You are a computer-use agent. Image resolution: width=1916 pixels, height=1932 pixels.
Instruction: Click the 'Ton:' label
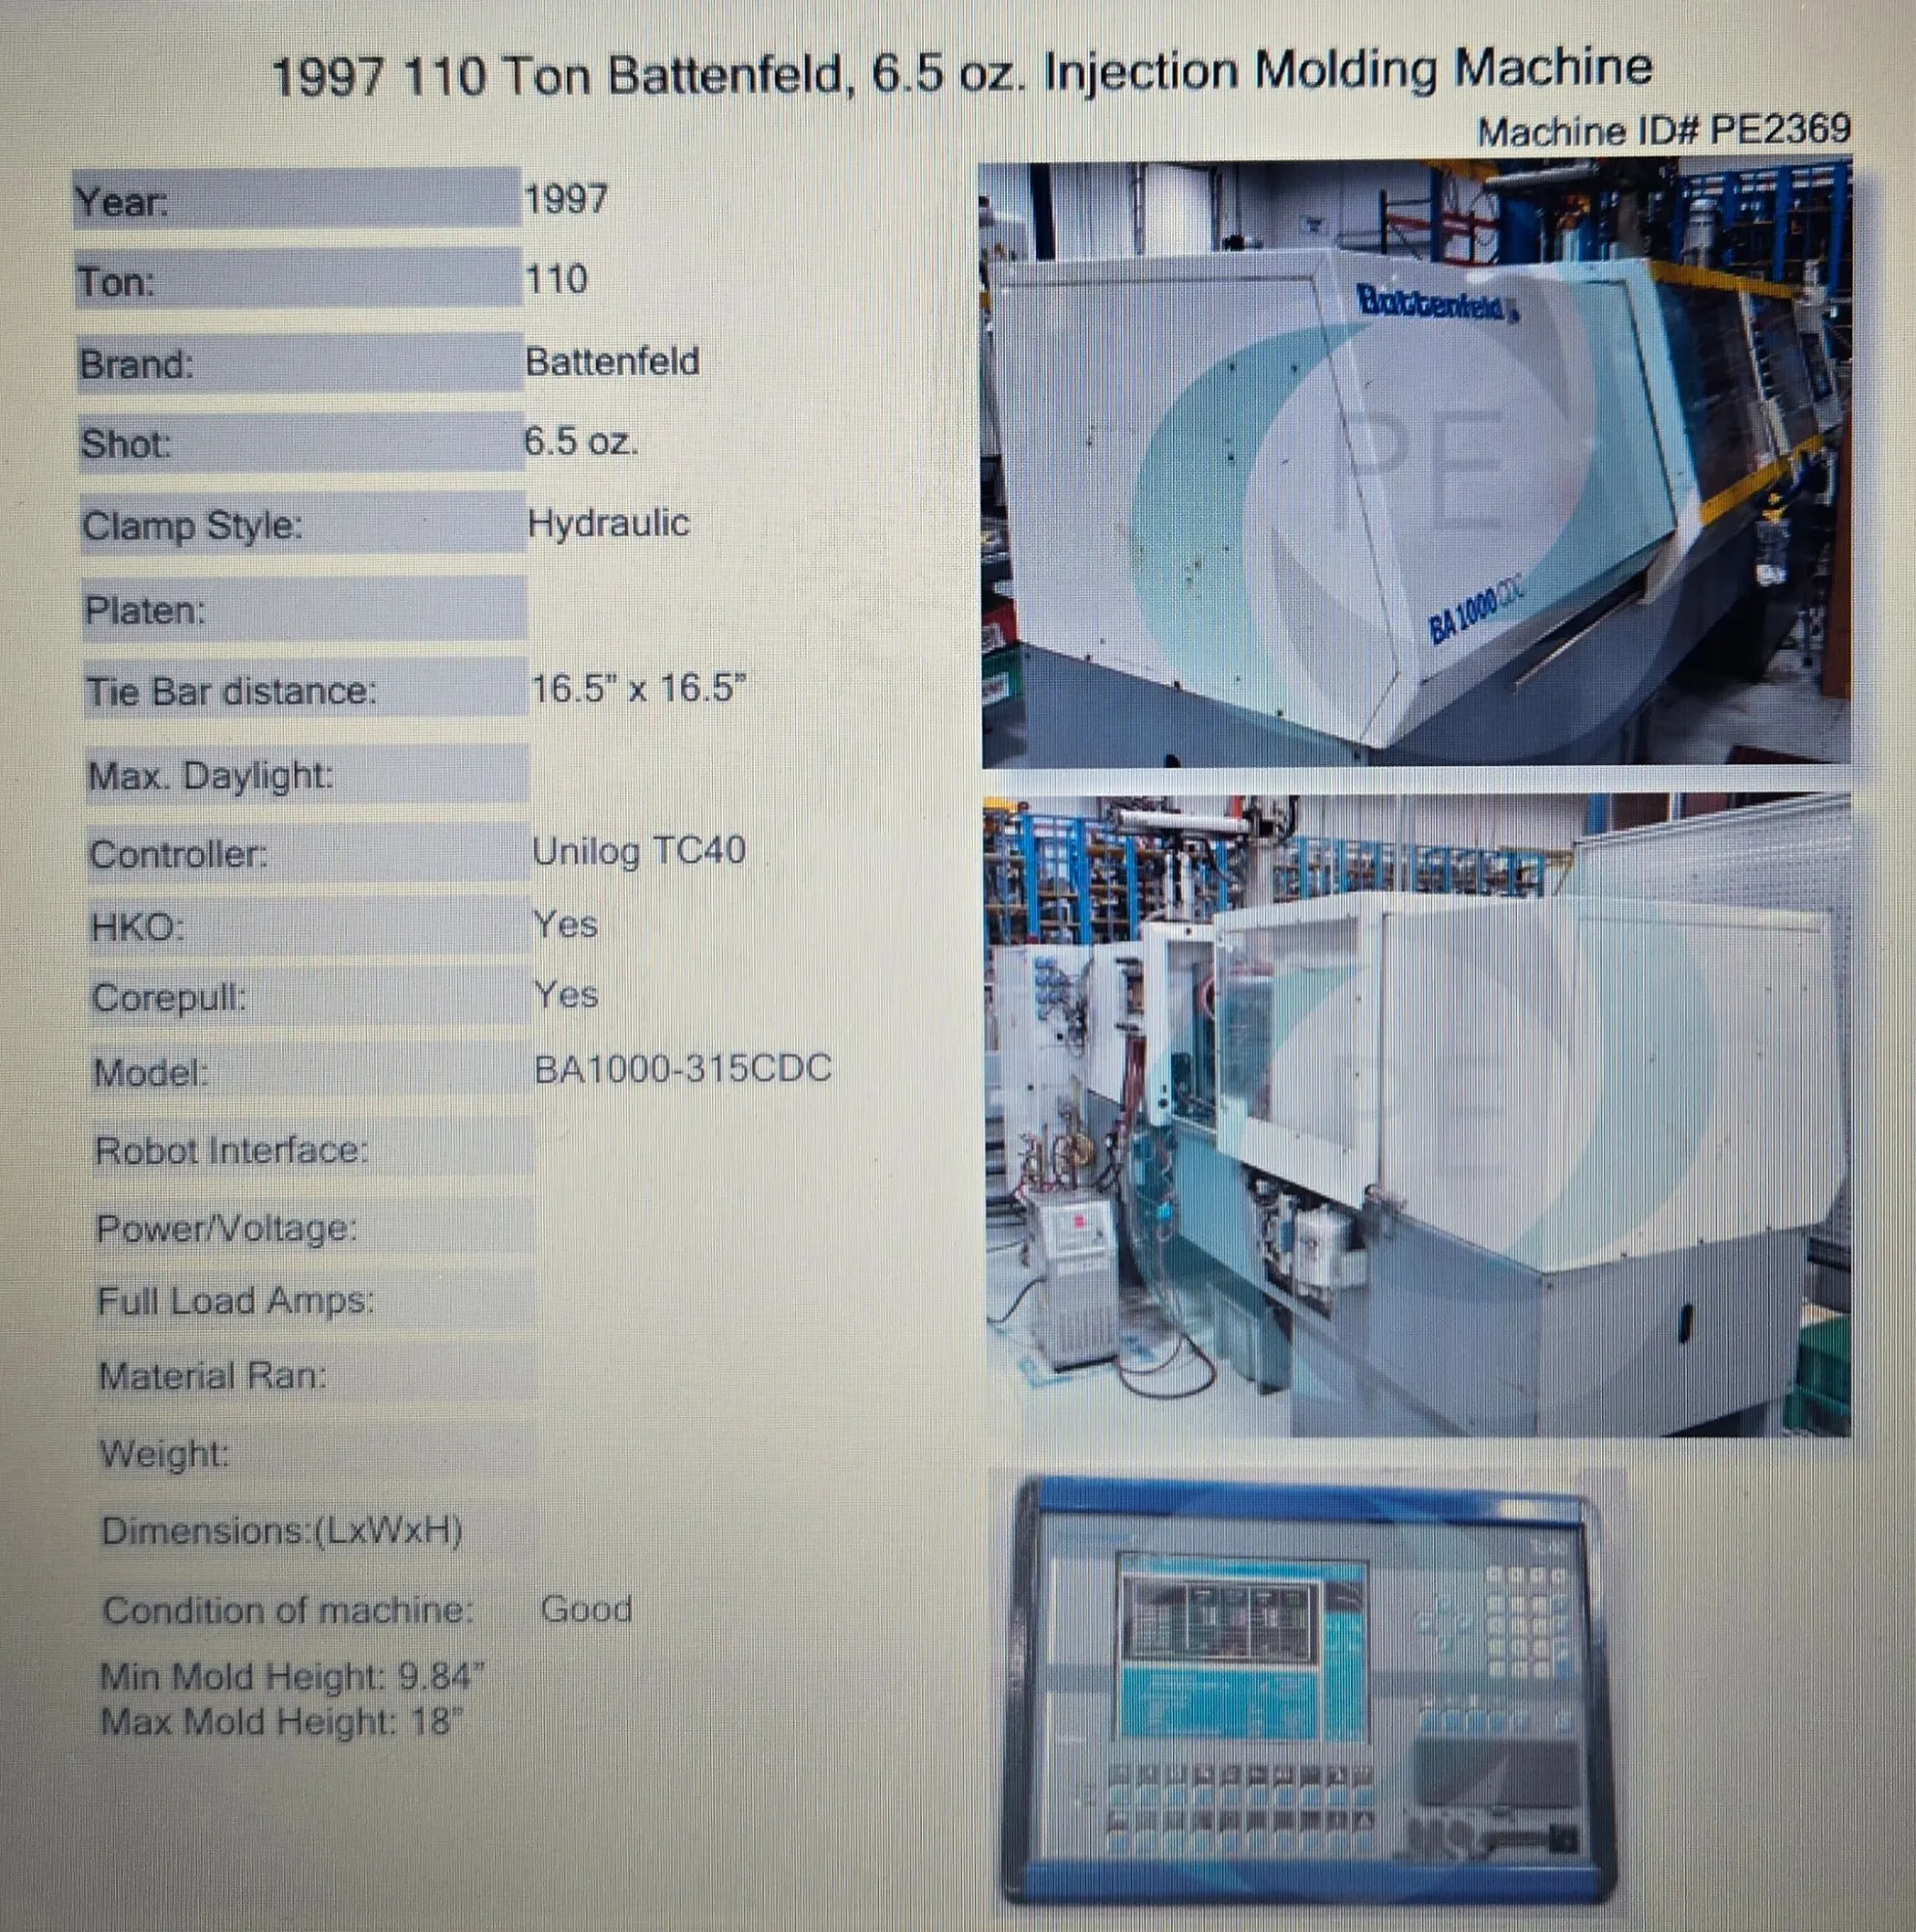117,283
